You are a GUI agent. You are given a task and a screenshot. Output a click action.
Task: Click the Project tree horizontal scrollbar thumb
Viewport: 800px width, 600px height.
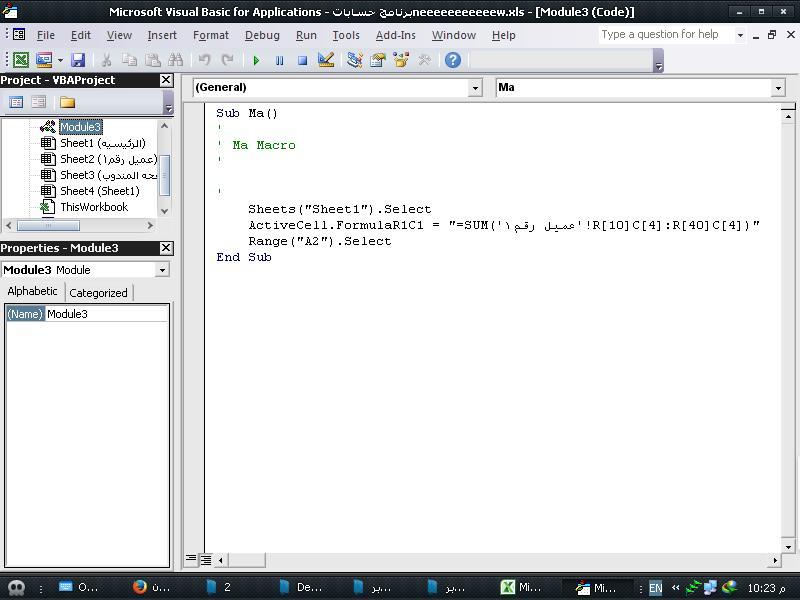coord(48,225)
